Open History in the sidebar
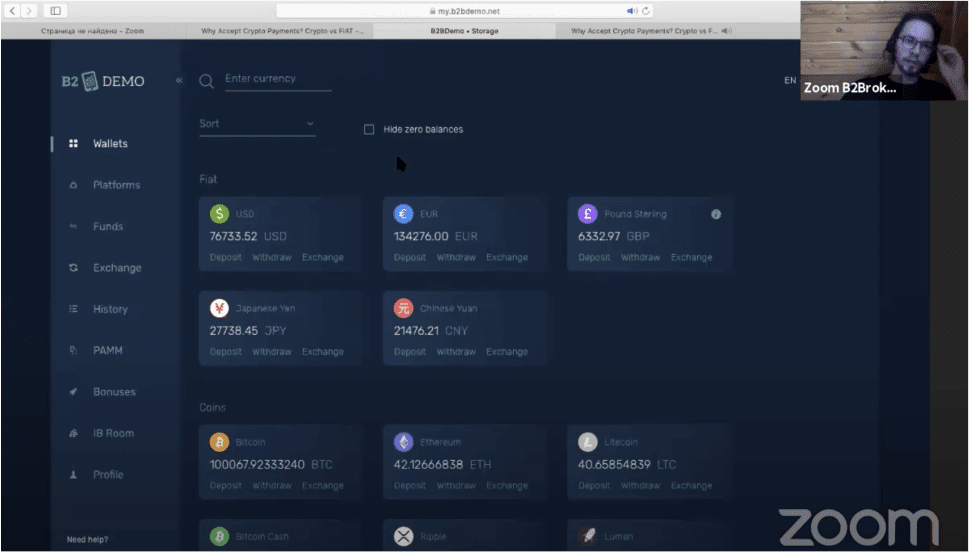 [110, 309]
